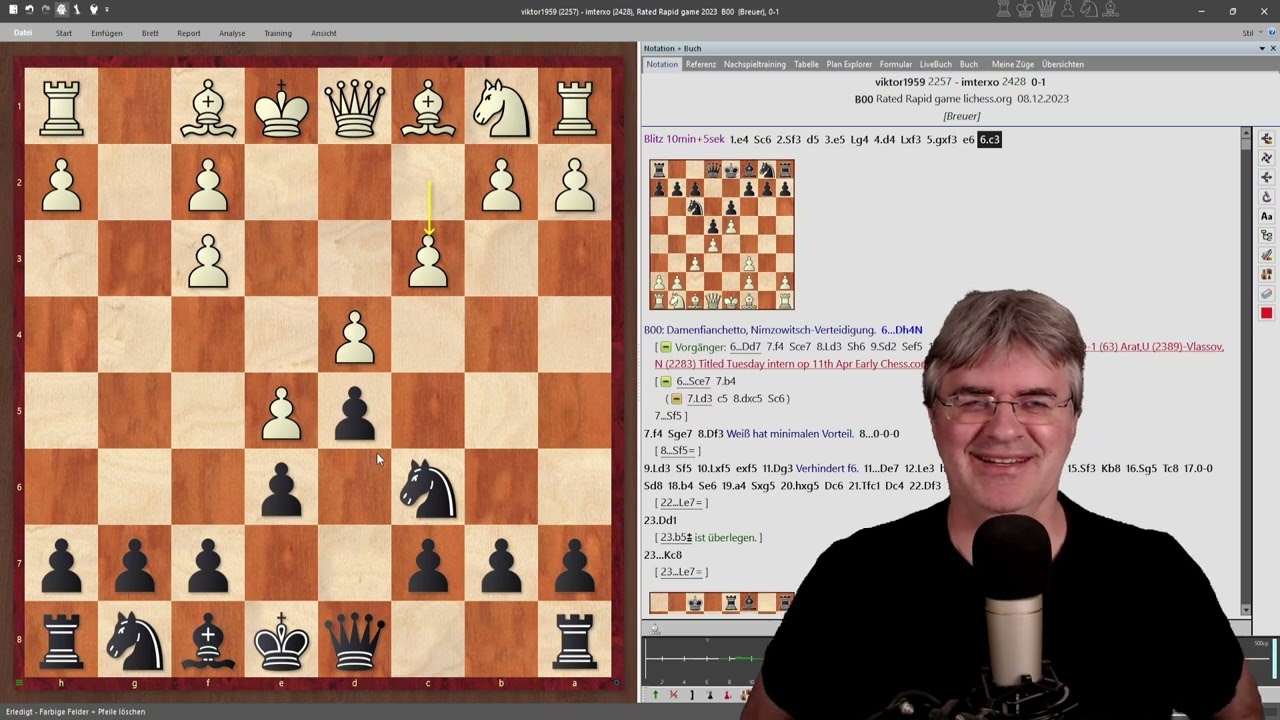Viewport: 1280px width, 720px height.
Task: Open the Start ribbon tab
Action: (64, 33)
